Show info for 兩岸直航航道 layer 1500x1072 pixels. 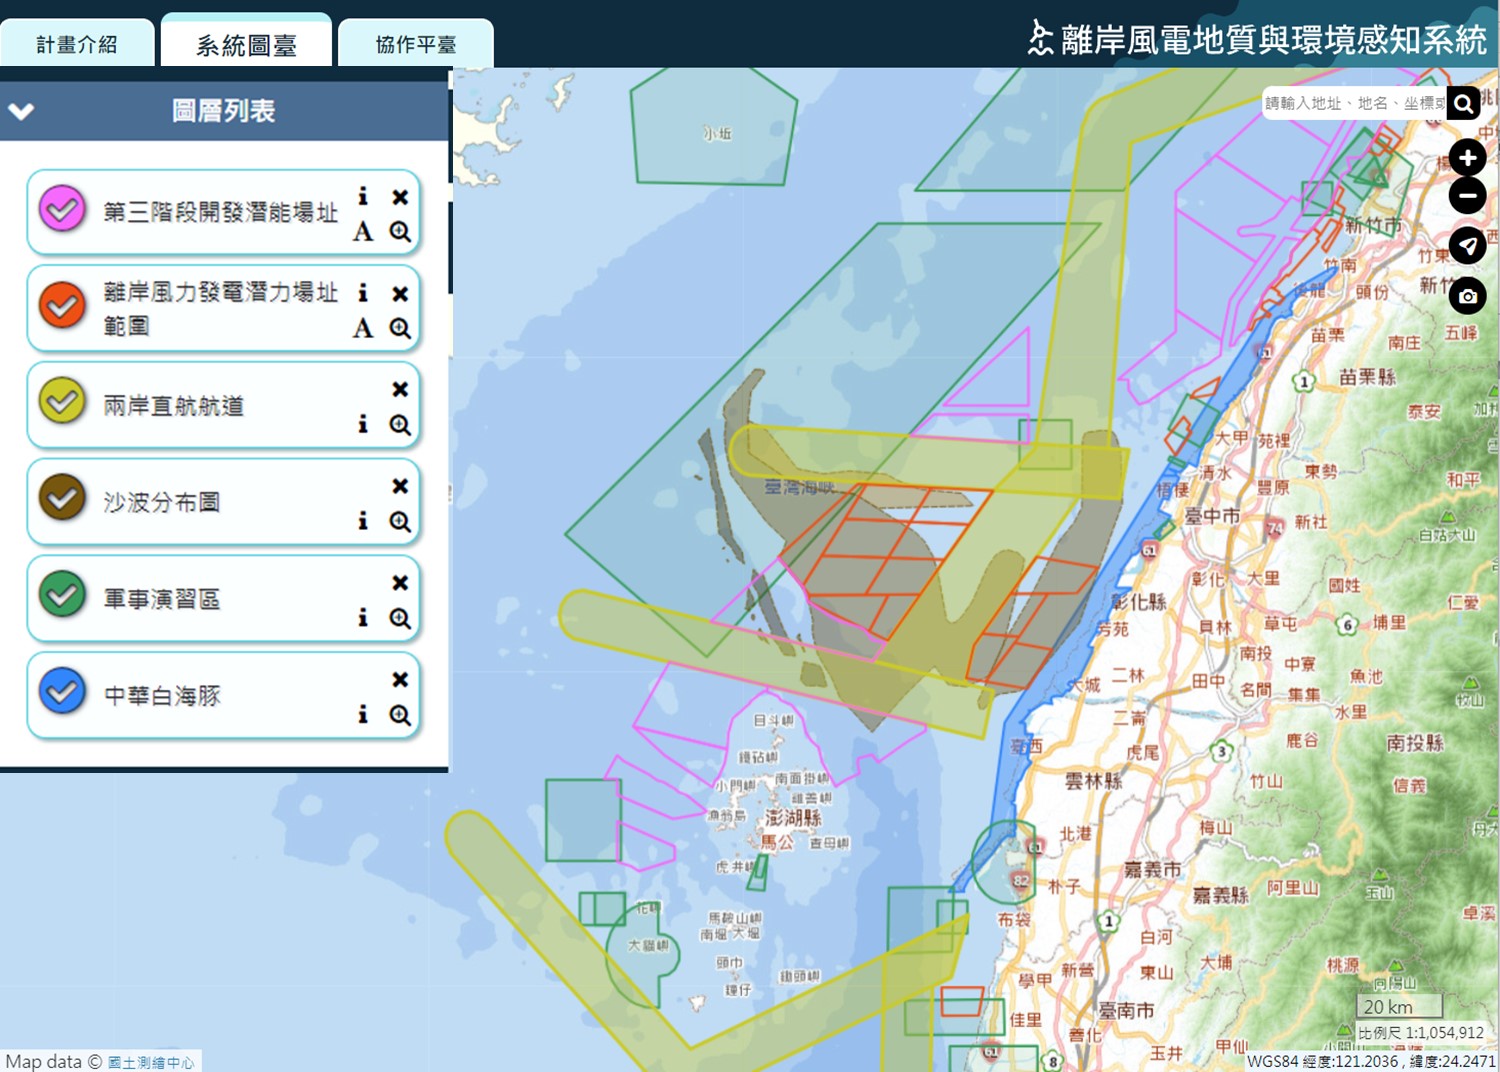pos(363,425)
